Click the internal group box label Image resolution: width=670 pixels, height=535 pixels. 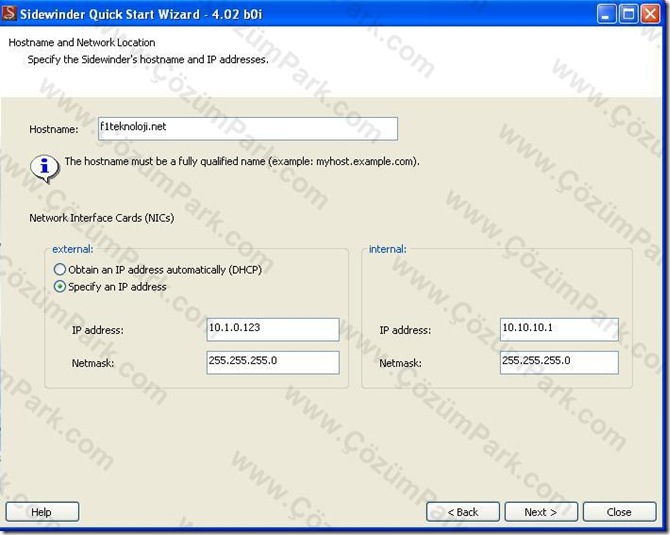(388, 249)
